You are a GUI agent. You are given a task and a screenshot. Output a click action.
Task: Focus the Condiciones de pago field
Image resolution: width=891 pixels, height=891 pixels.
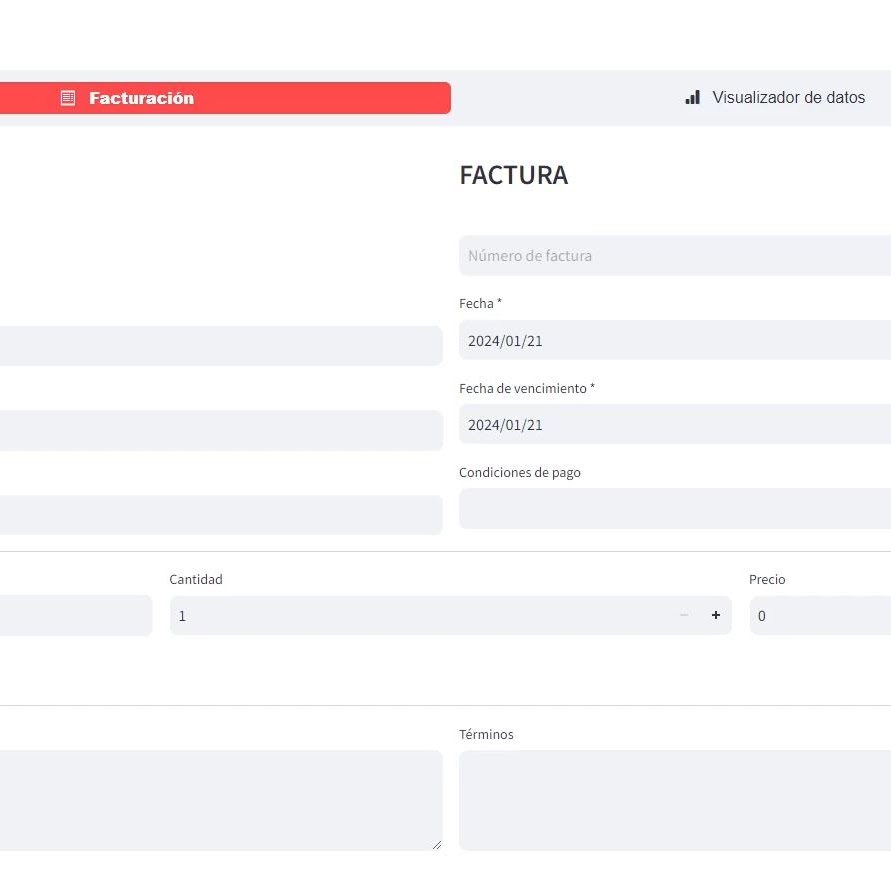pos(675,509)
